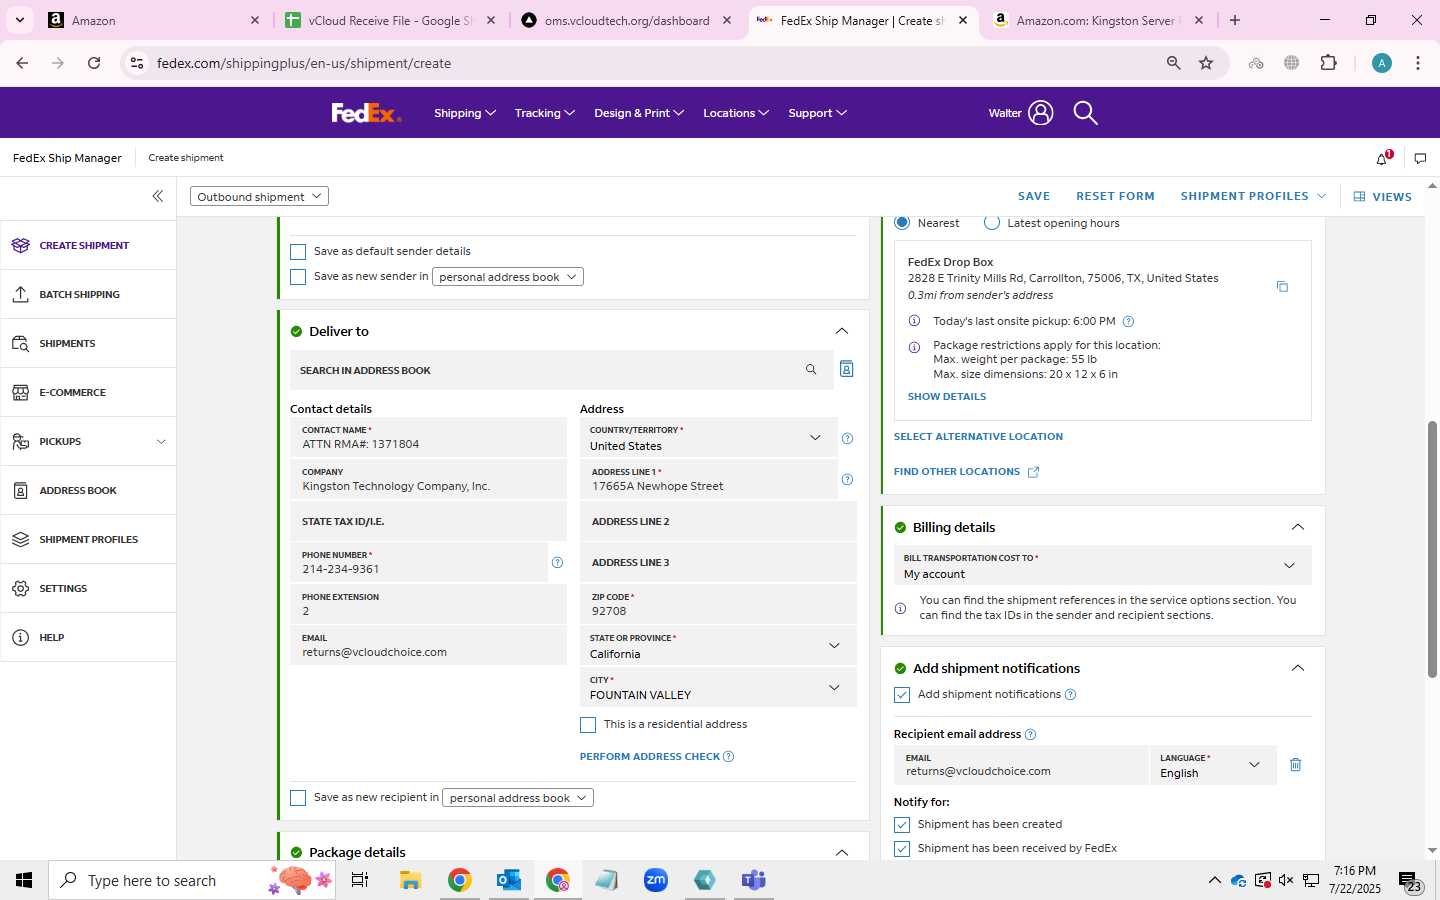Open Outlook from the taskbar
This screenshot has height=900, width=1440.
508,880
